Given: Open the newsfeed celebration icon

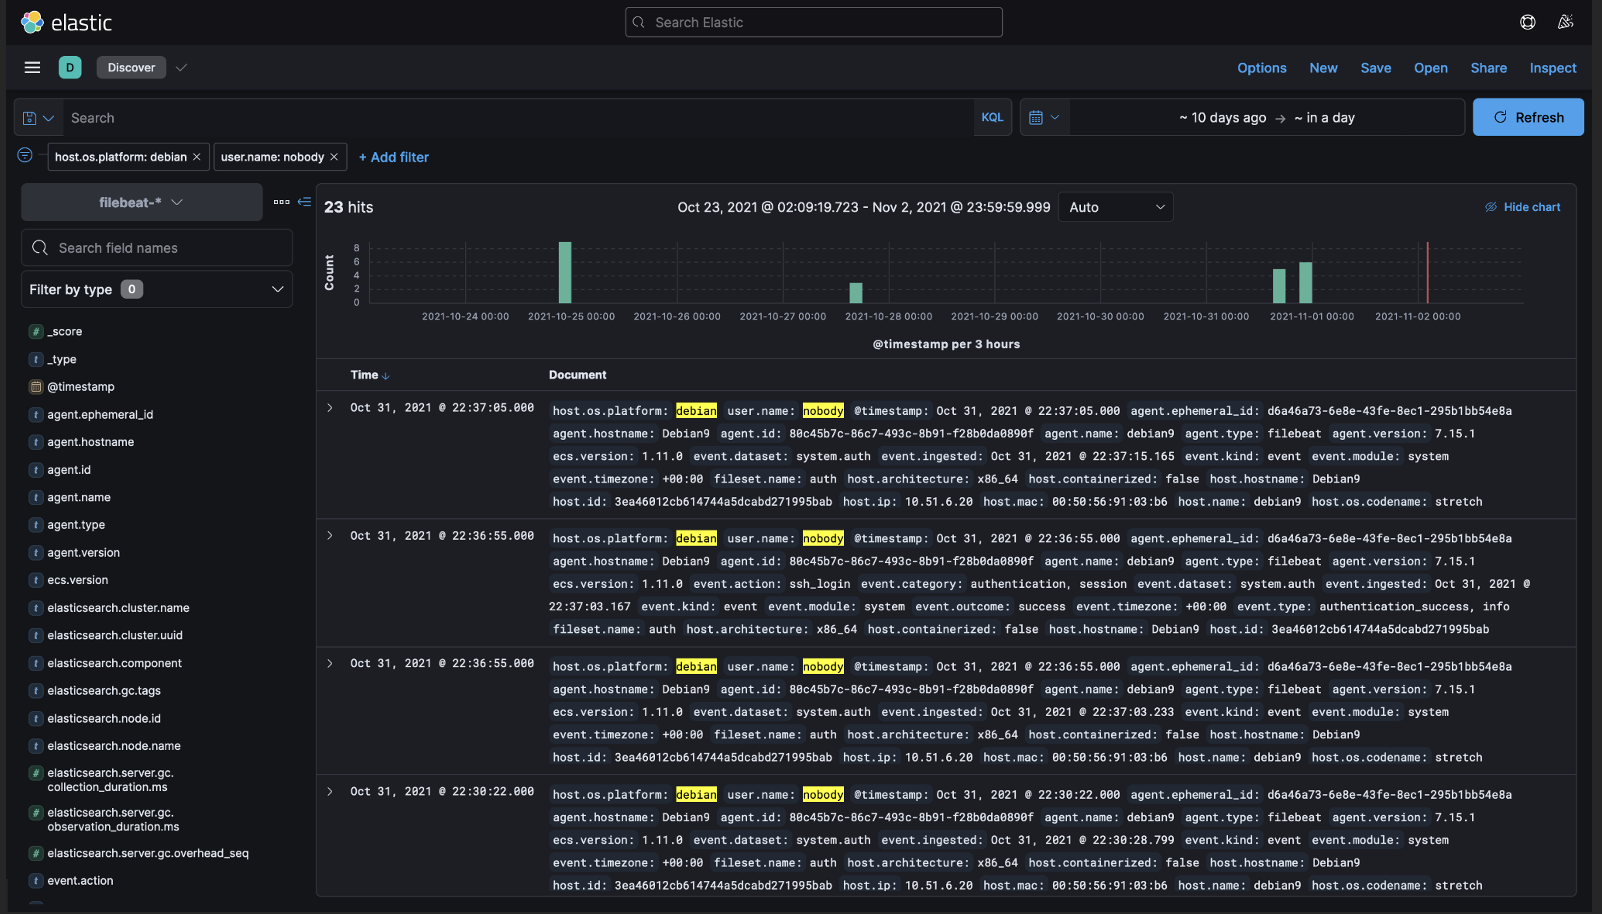Looking at the screenshot, I should click(1566, 22).
